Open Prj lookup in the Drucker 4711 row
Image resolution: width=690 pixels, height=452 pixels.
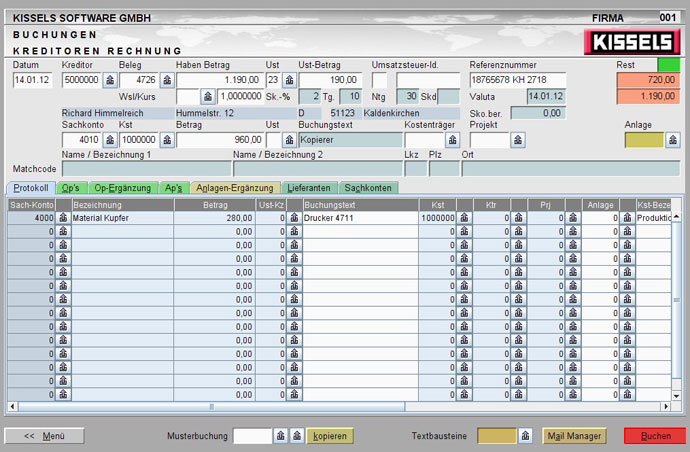[573, 218]
